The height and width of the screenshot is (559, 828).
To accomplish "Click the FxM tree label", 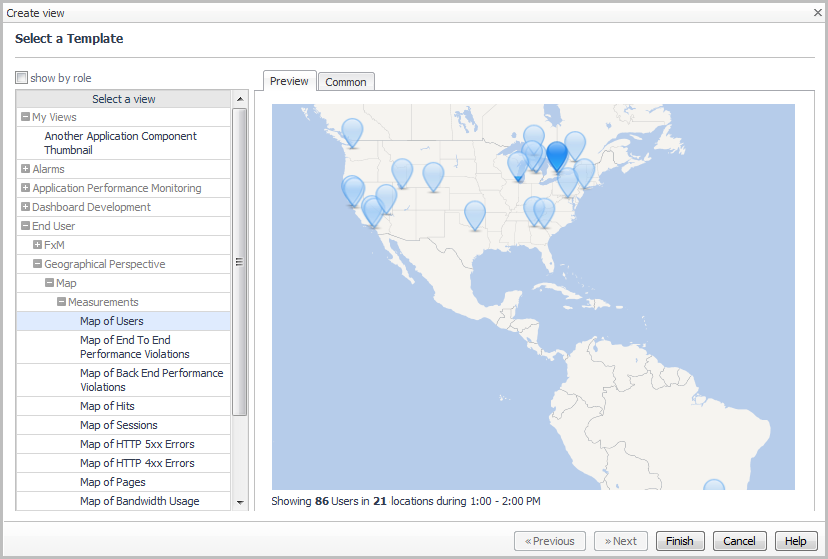I will (54, 245).
